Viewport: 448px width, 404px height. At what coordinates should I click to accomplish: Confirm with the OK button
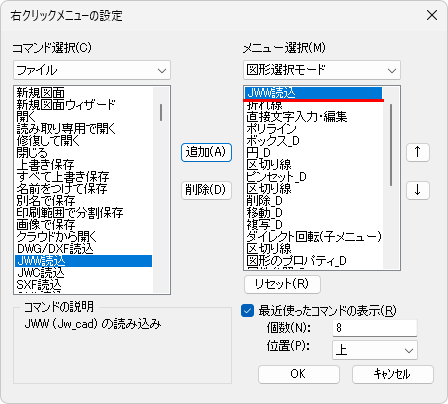(x=299, y=374)
